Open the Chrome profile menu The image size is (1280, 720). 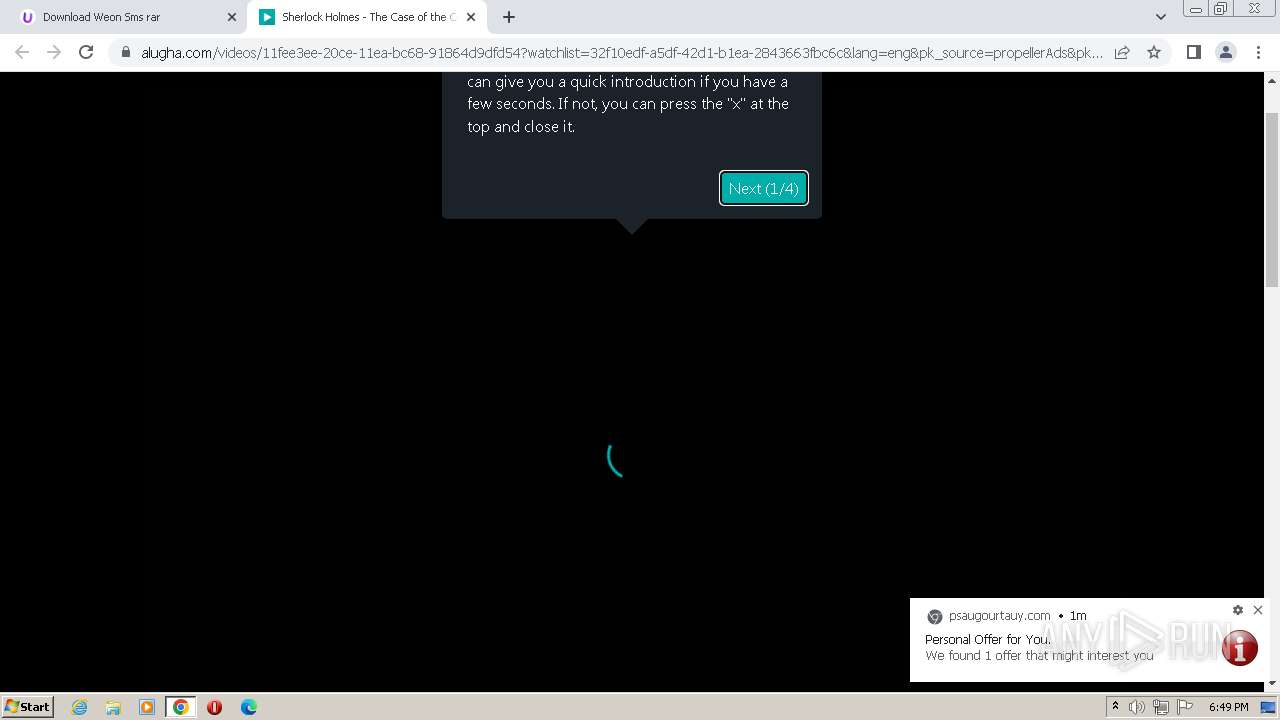click(1225, 52)
